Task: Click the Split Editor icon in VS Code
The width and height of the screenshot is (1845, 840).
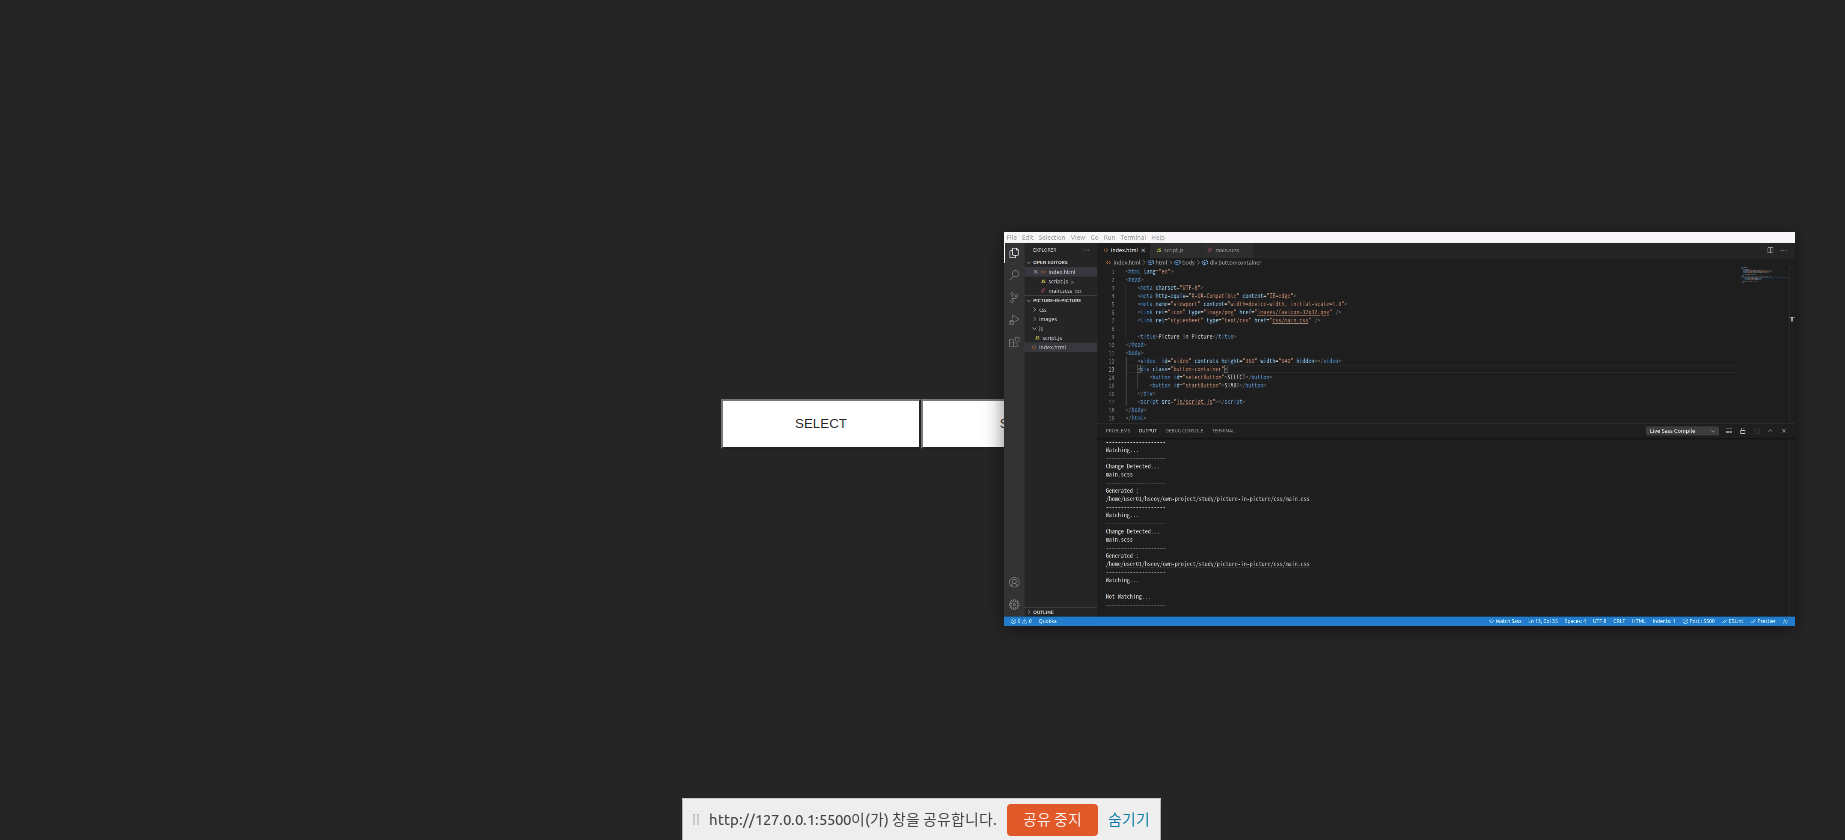Action: [x=1770, y=250]
